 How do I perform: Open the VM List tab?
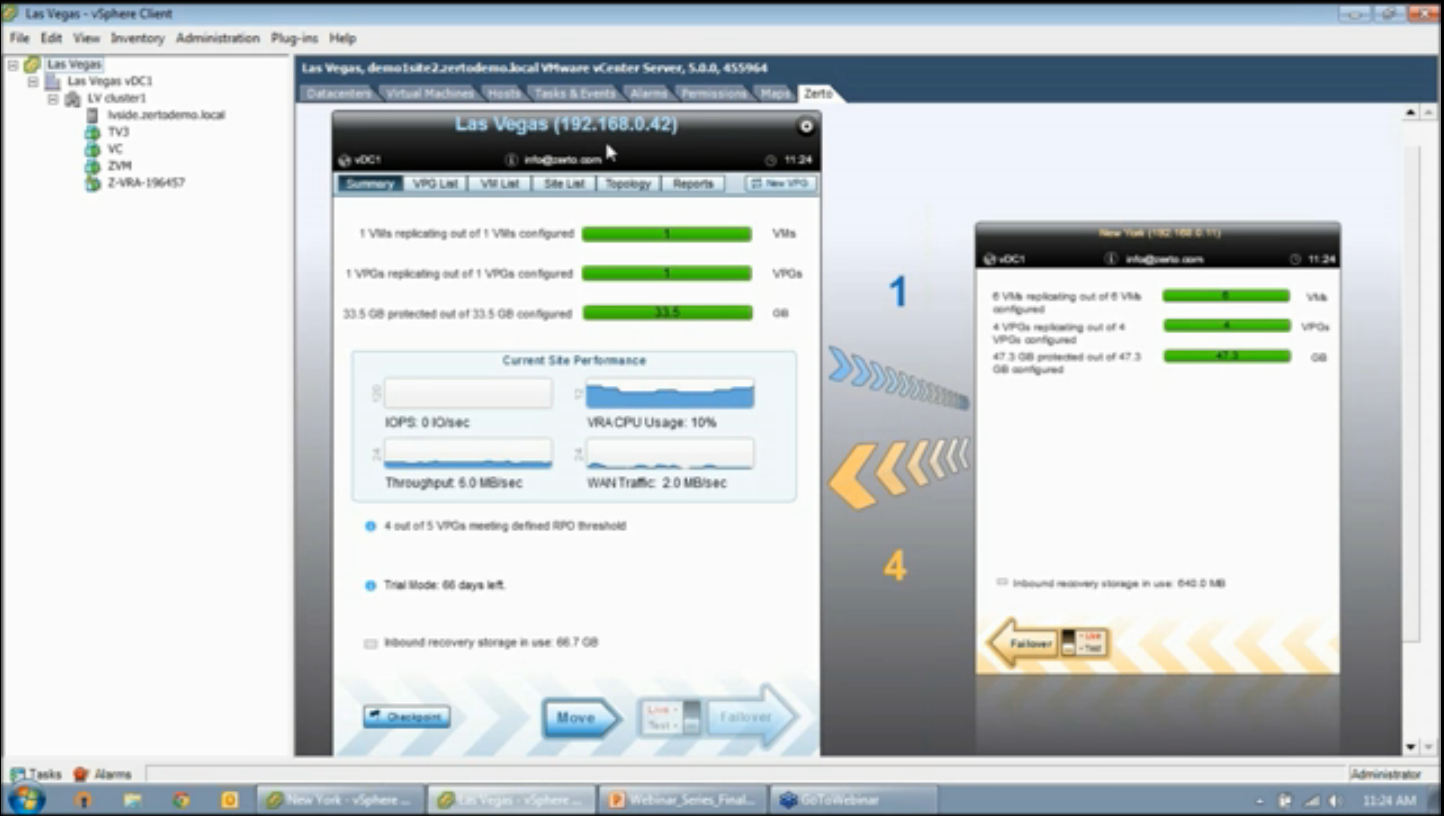coord(500,184)
